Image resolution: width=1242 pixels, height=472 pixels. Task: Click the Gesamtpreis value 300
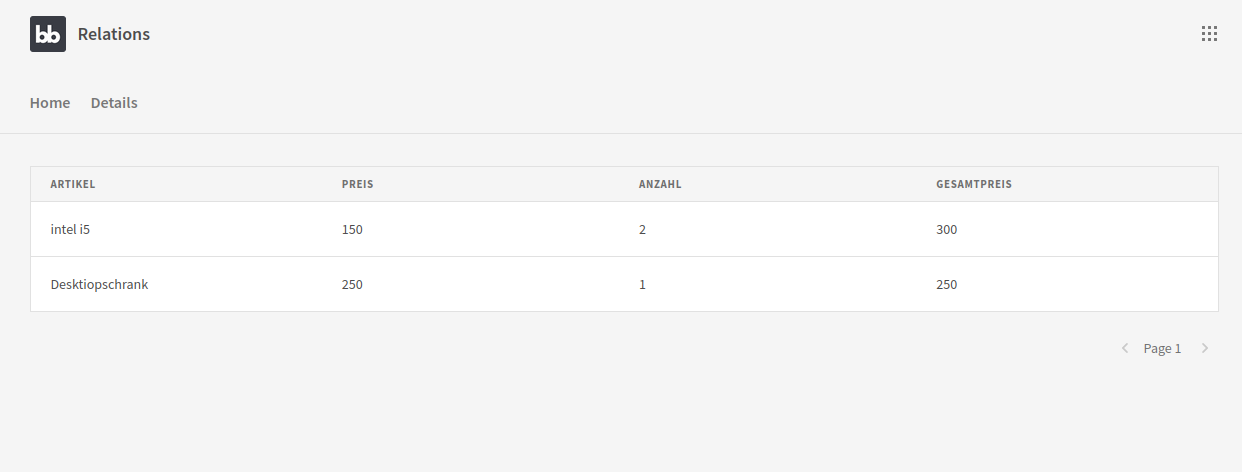(946, 230)
